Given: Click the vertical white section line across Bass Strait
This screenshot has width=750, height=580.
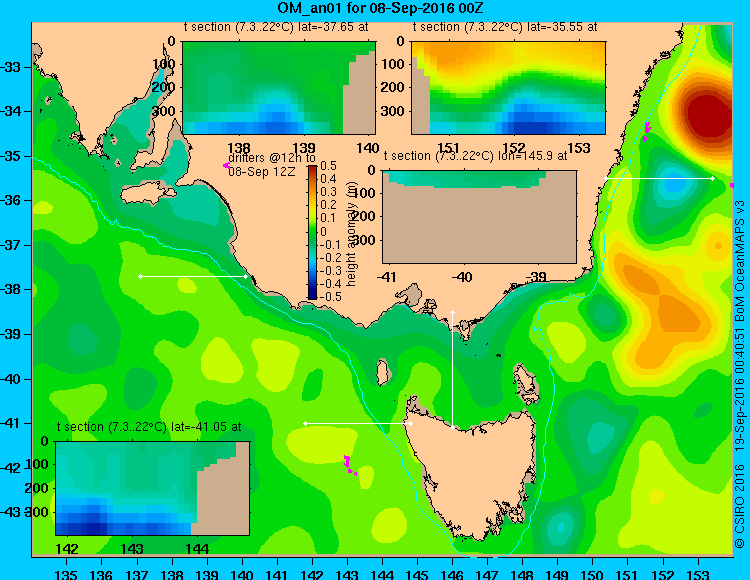Looking at the screenshot, I should tap(452, 370).
